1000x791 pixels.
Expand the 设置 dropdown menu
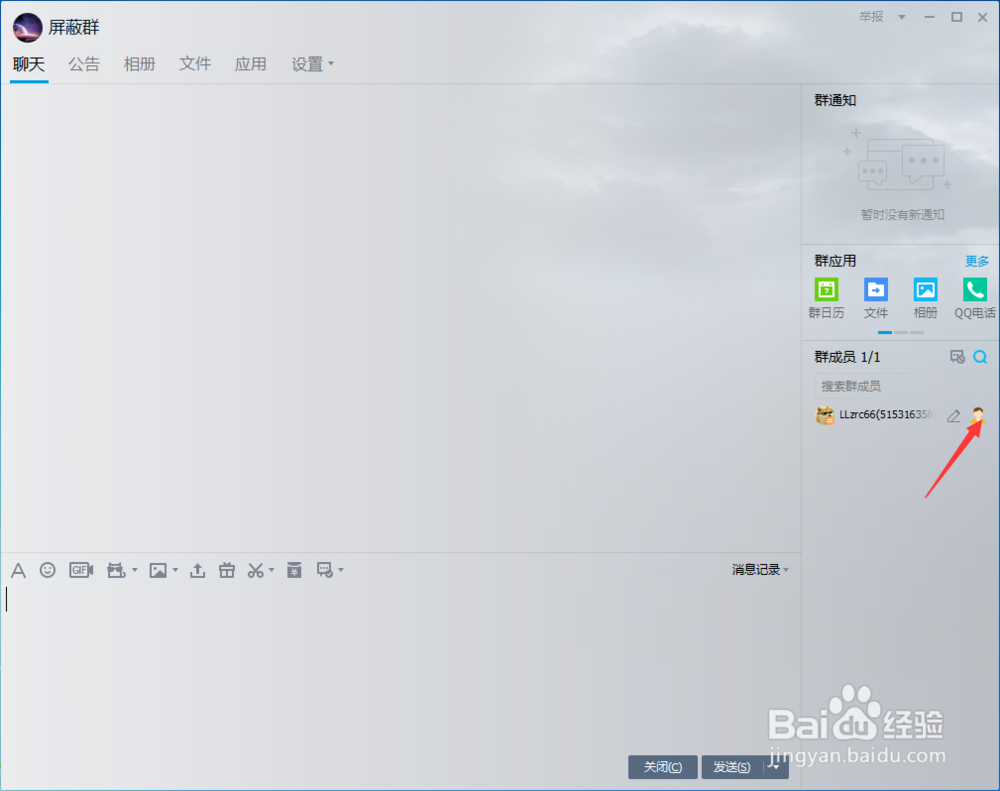(x=312, y=64)
